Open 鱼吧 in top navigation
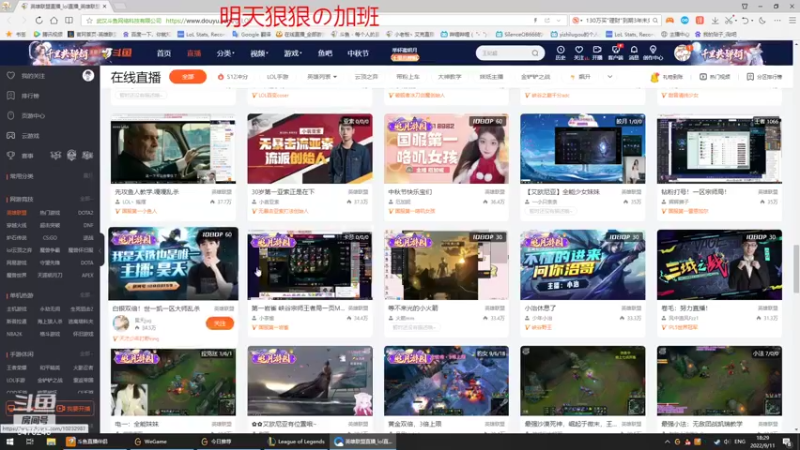800x450 pixels. click(325, 53)
